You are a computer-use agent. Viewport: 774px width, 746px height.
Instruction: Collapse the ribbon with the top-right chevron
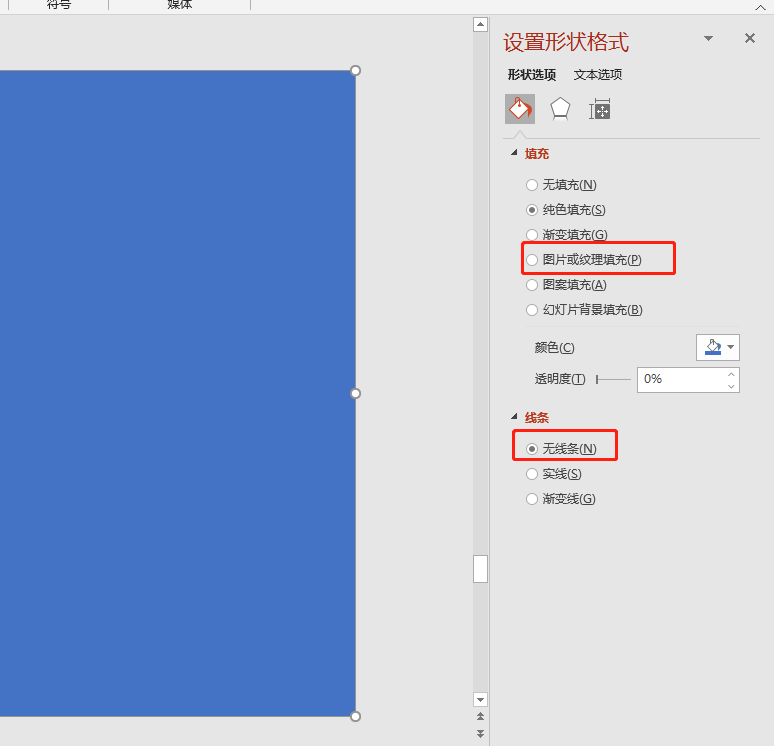[x=760, y=7]
